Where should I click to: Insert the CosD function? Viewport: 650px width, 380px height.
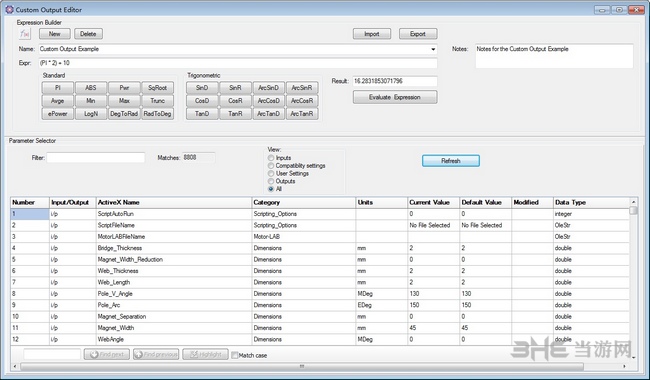point(202,101)
